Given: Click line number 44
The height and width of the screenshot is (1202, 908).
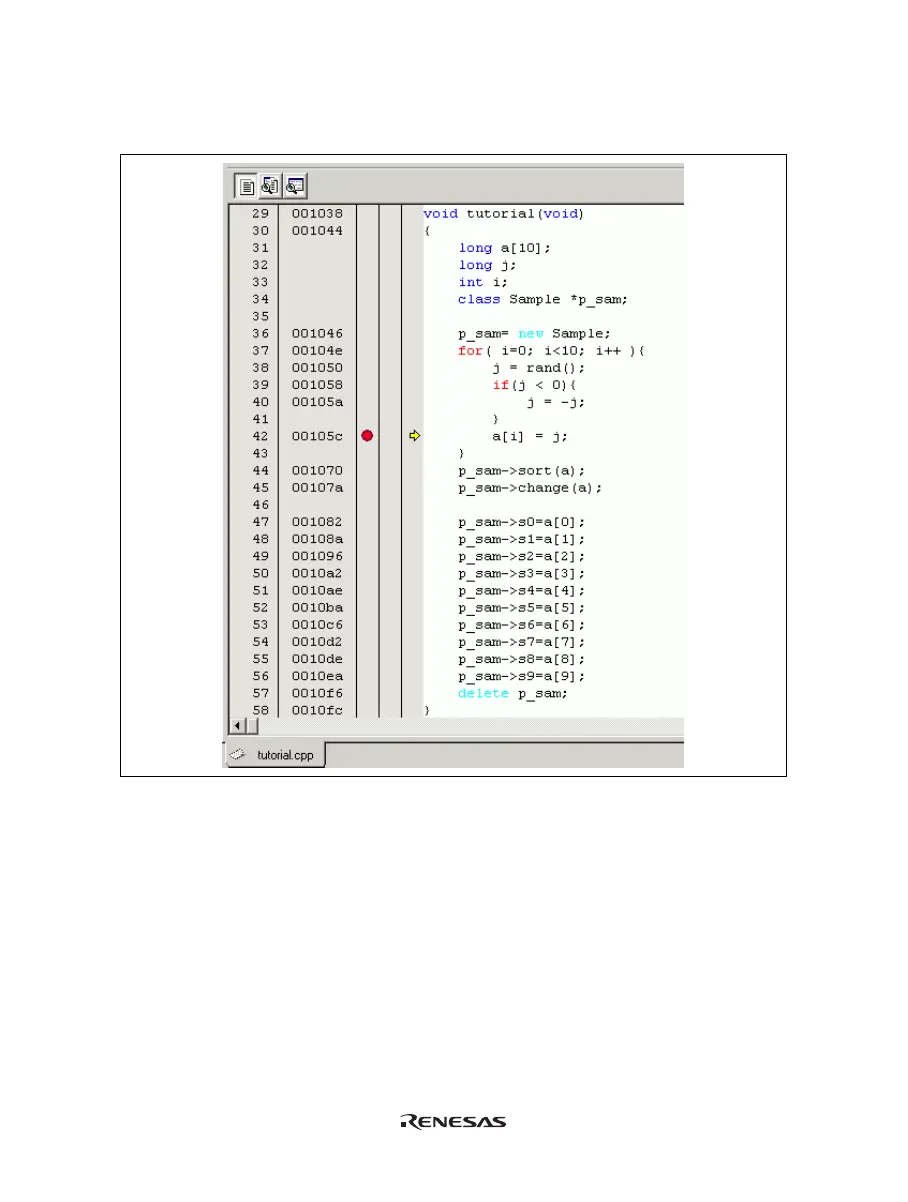Looking at the screenshot, I should [259, 471].
